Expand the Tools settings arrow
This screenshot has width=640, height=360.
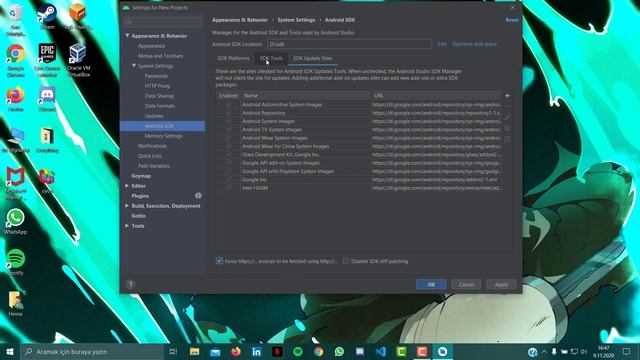[x=127, y=226]
